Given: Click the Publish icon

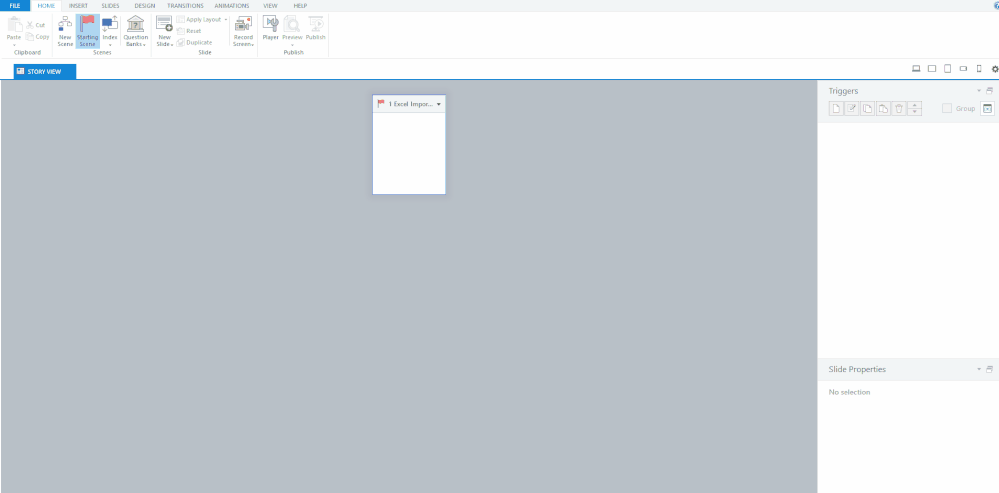Looking at the screenshot, I should 315,29.
